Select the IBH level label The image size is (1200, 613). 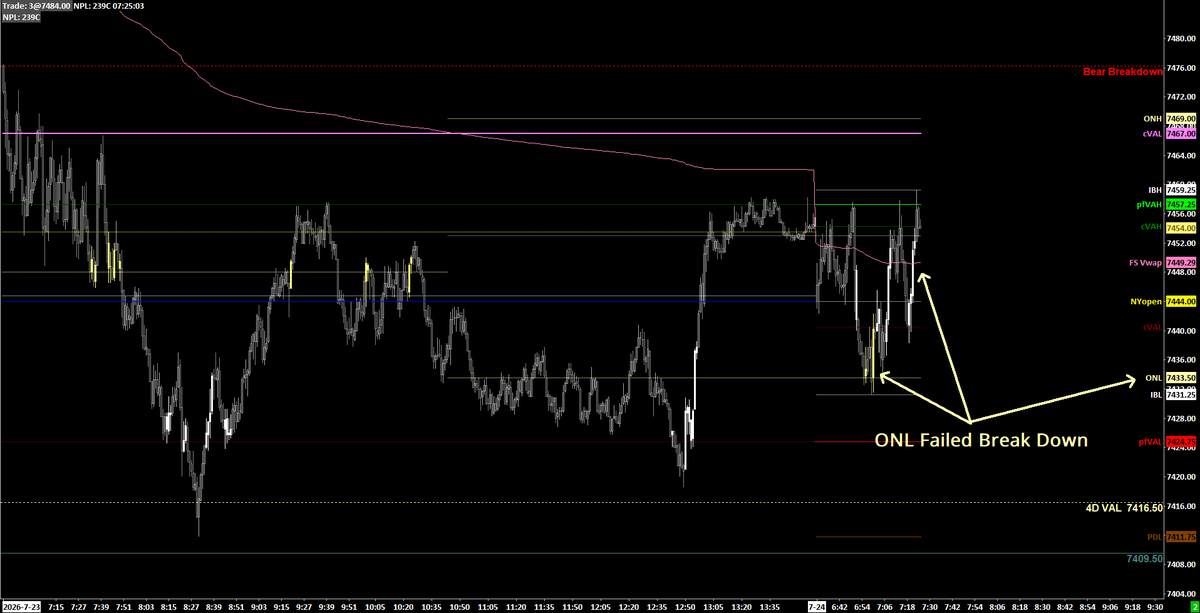tap(1155, 189)
